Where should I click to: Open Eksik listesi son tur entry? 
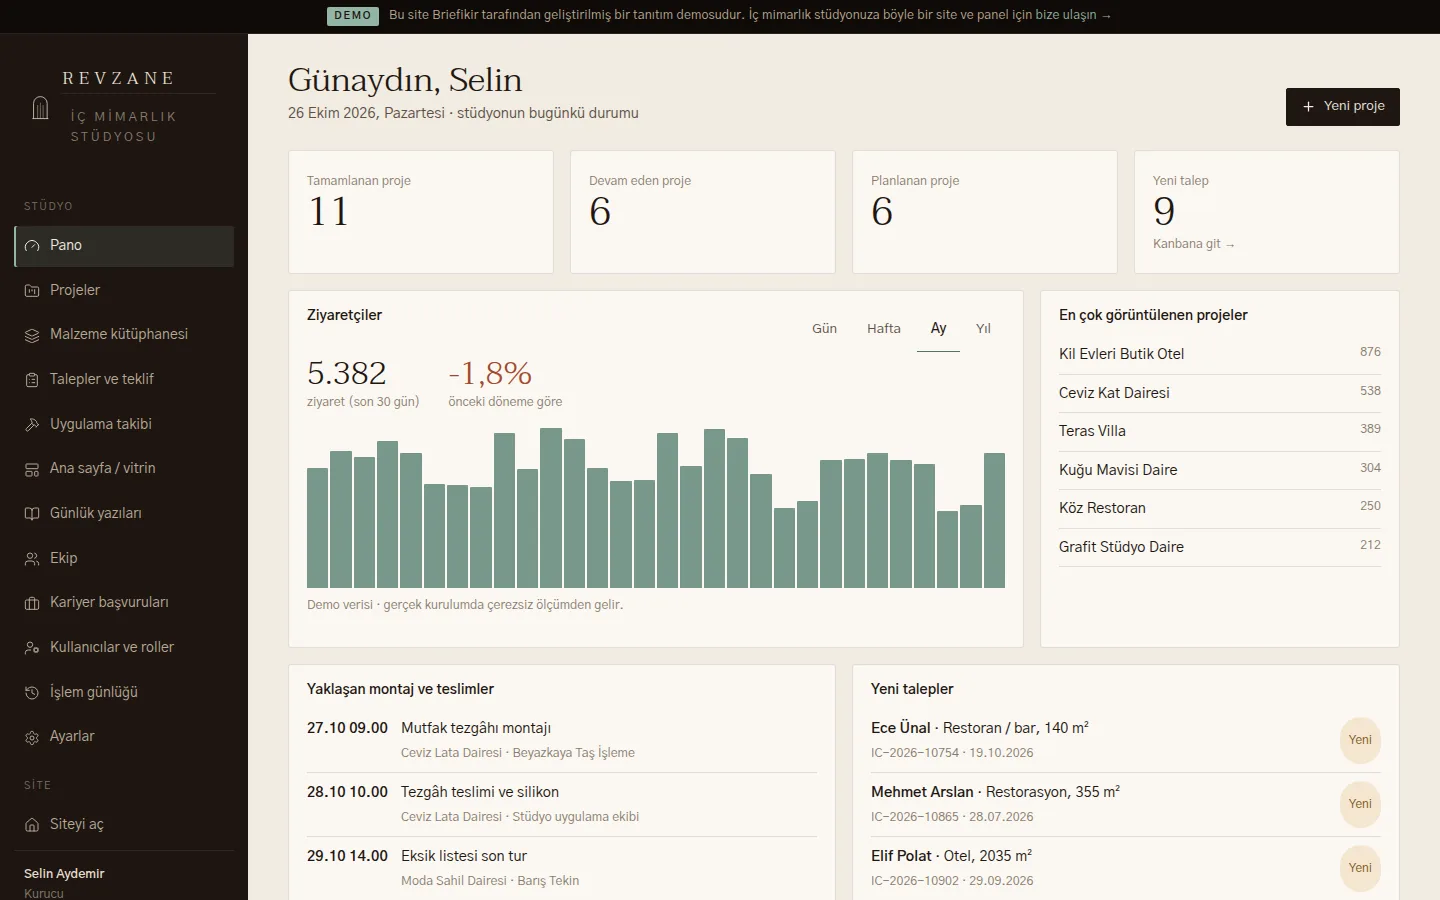coord(562,868)
